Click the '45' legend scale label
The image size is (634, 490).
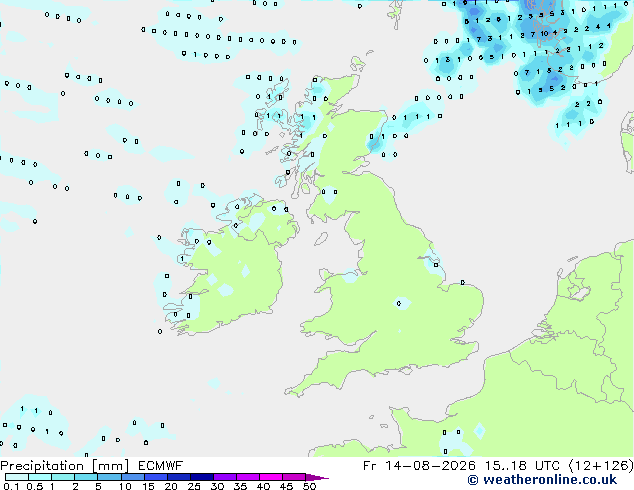click(x=286, y=486)
